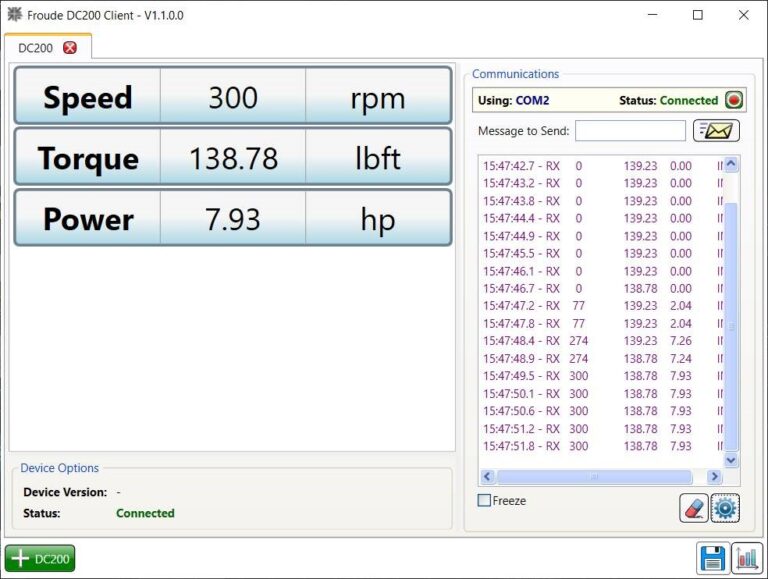Select log row 15:47:46.7 - RX
Screen dimensions: 768x579
tap(601, 288)
